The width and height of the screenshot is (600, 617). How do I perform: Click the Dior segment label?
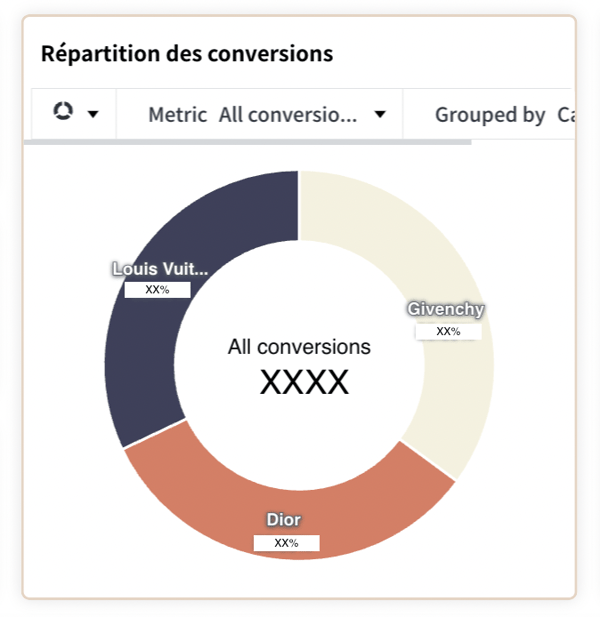284,519
